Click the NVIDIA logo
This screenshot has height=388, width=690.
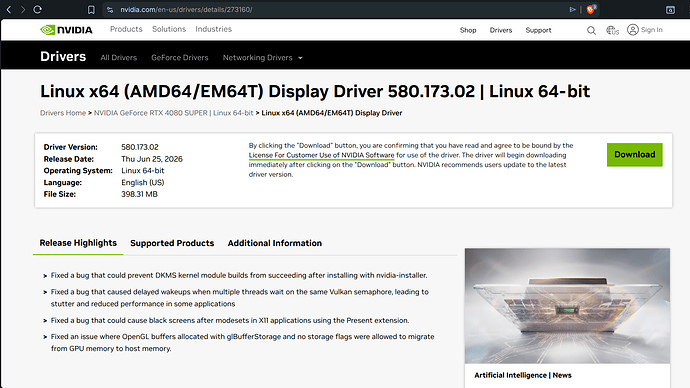[66, 30]
